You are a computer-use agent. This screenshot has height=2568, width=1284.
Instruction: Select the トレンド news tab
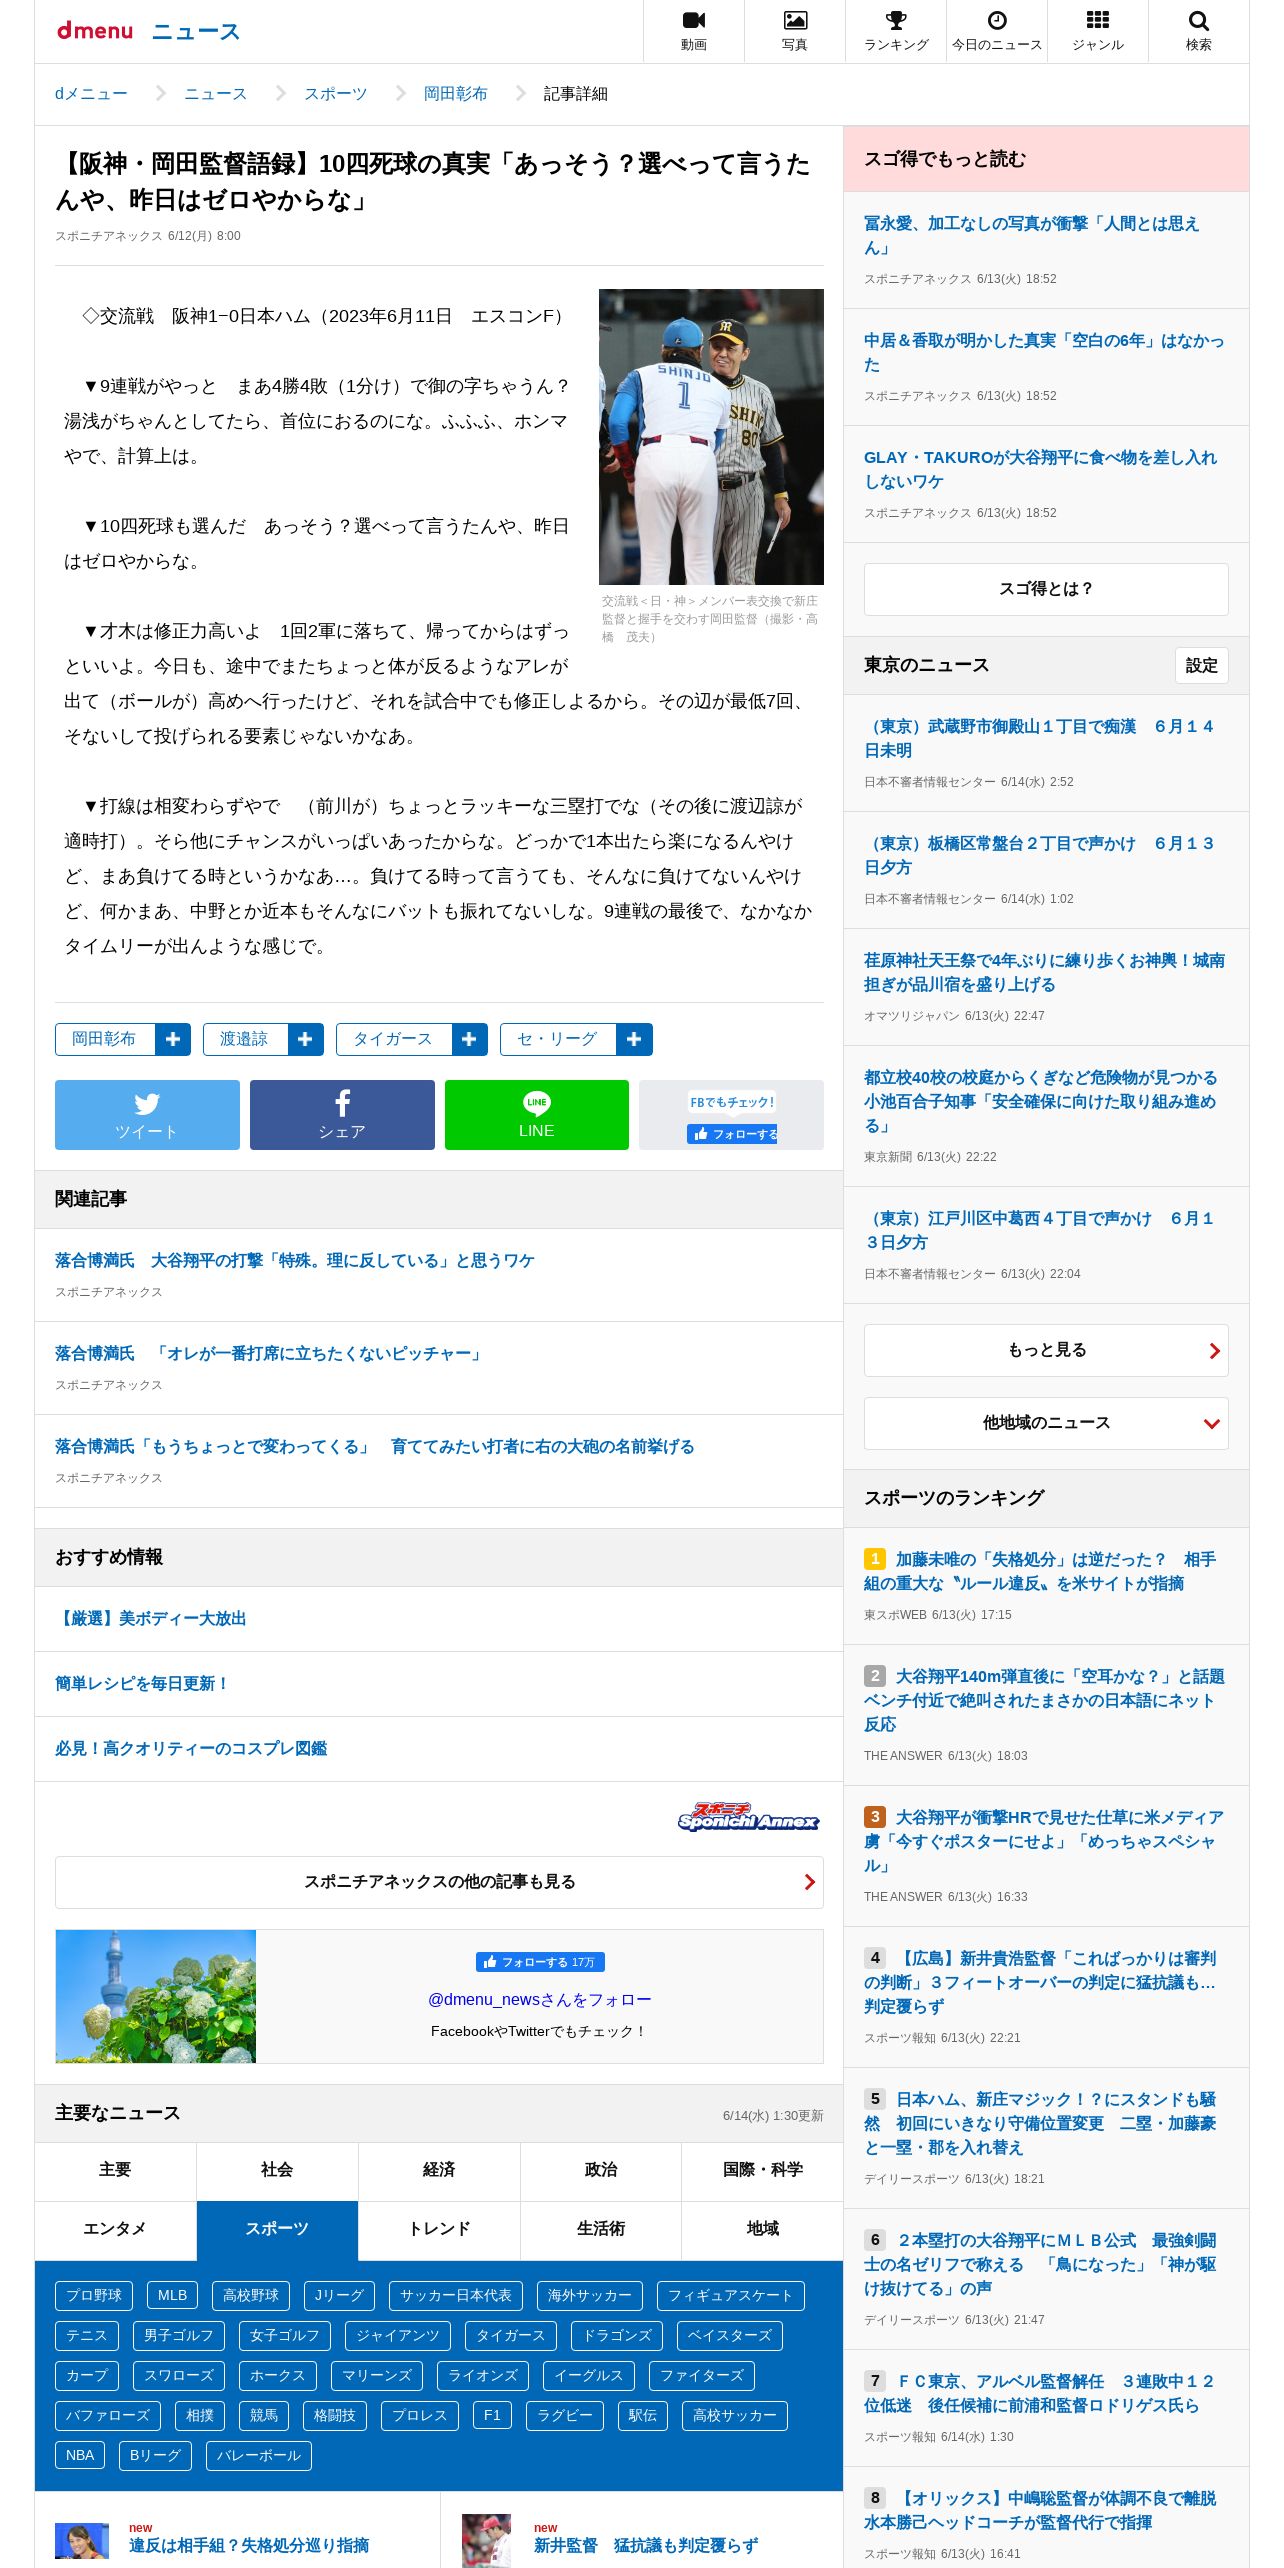point(439,2229)
